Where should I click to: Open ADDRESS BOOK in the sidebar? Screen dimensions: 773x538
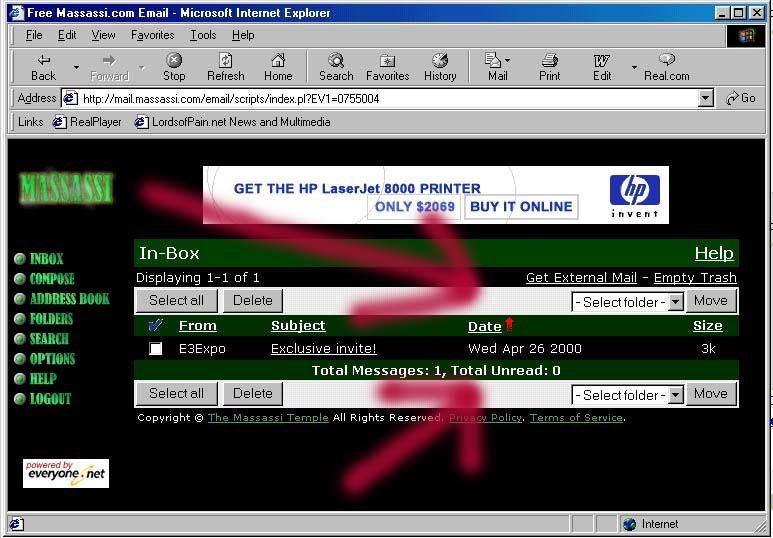pyautogui.click(x=70, y=299)
